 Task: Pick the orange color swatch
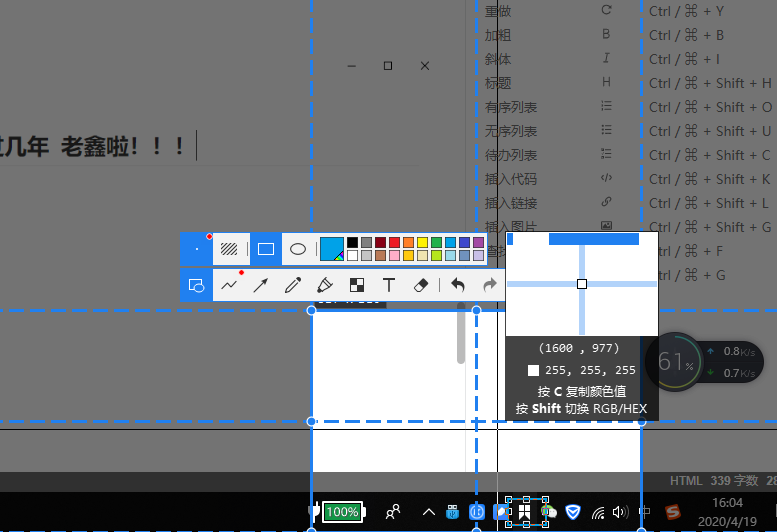[408, 242]
